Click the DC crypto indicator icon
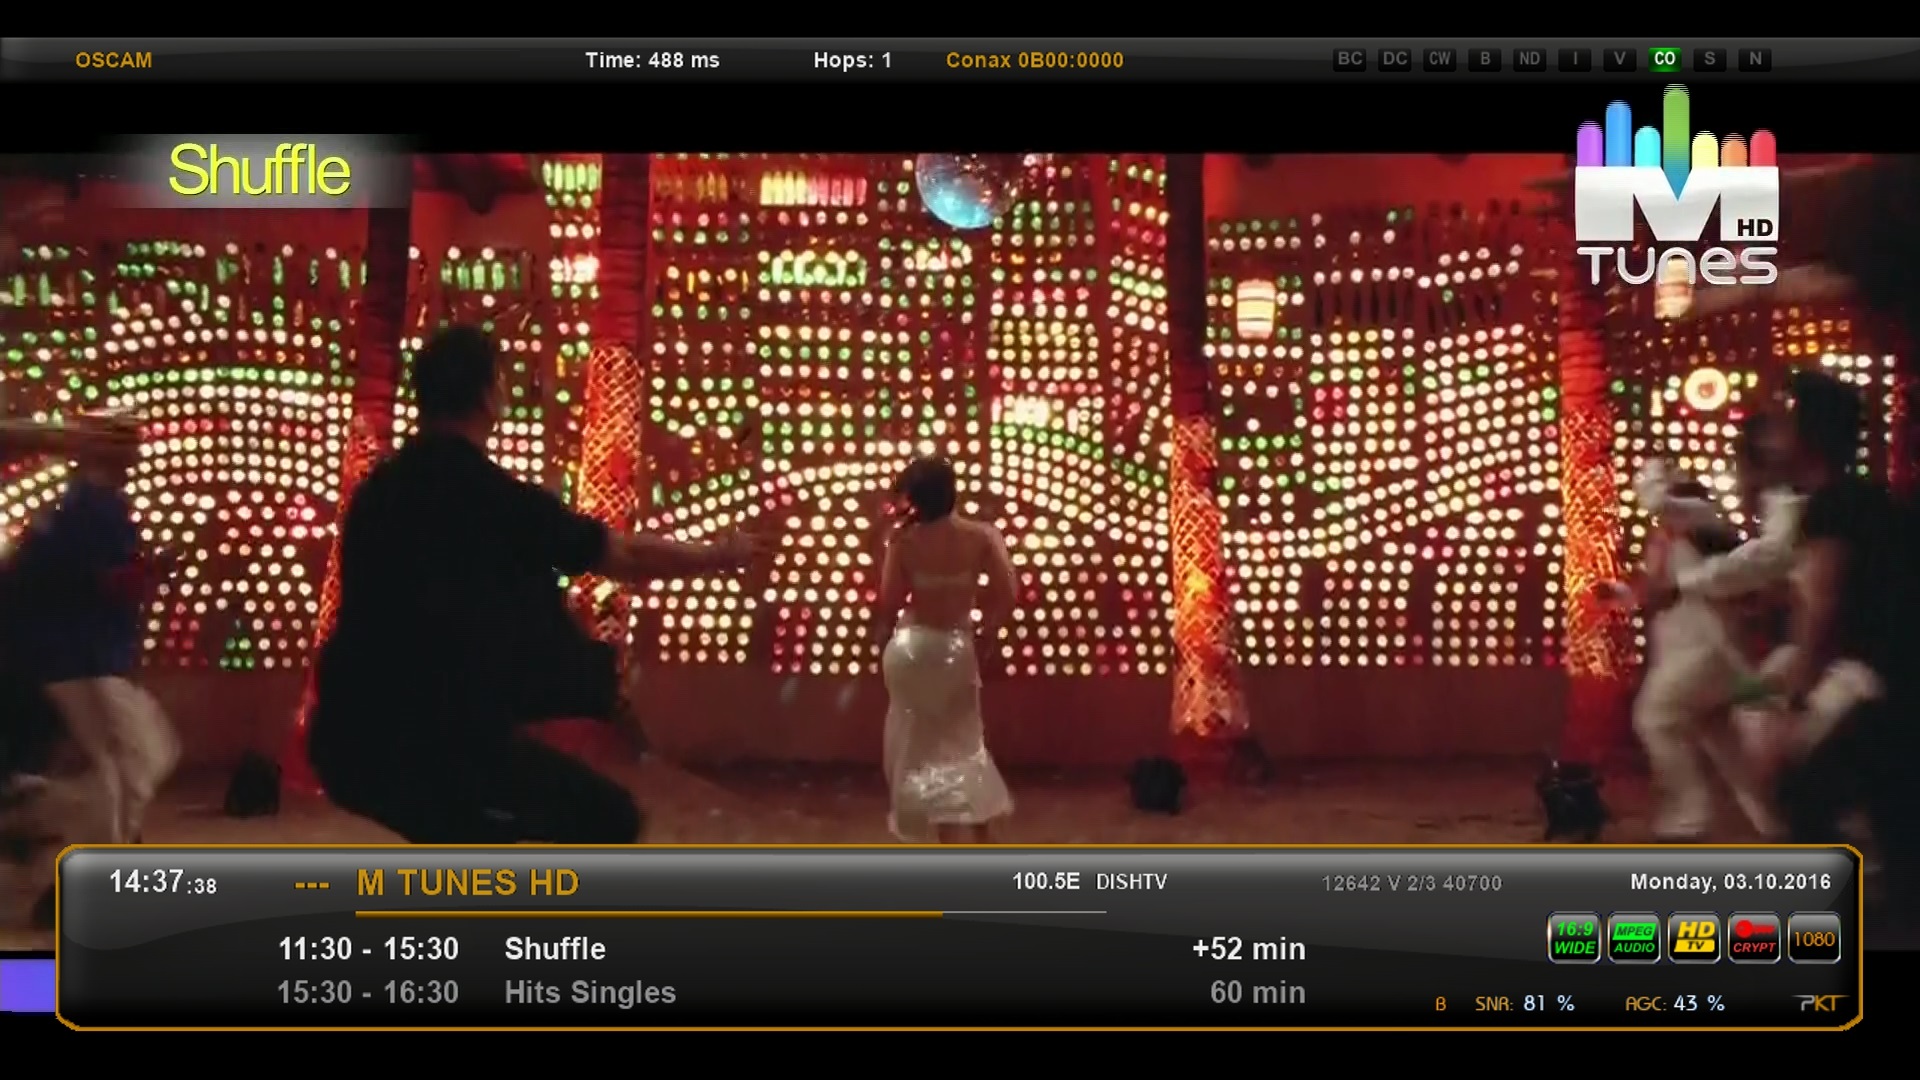Viewport: 1920px width, 1080px height. pos(1395,59)
